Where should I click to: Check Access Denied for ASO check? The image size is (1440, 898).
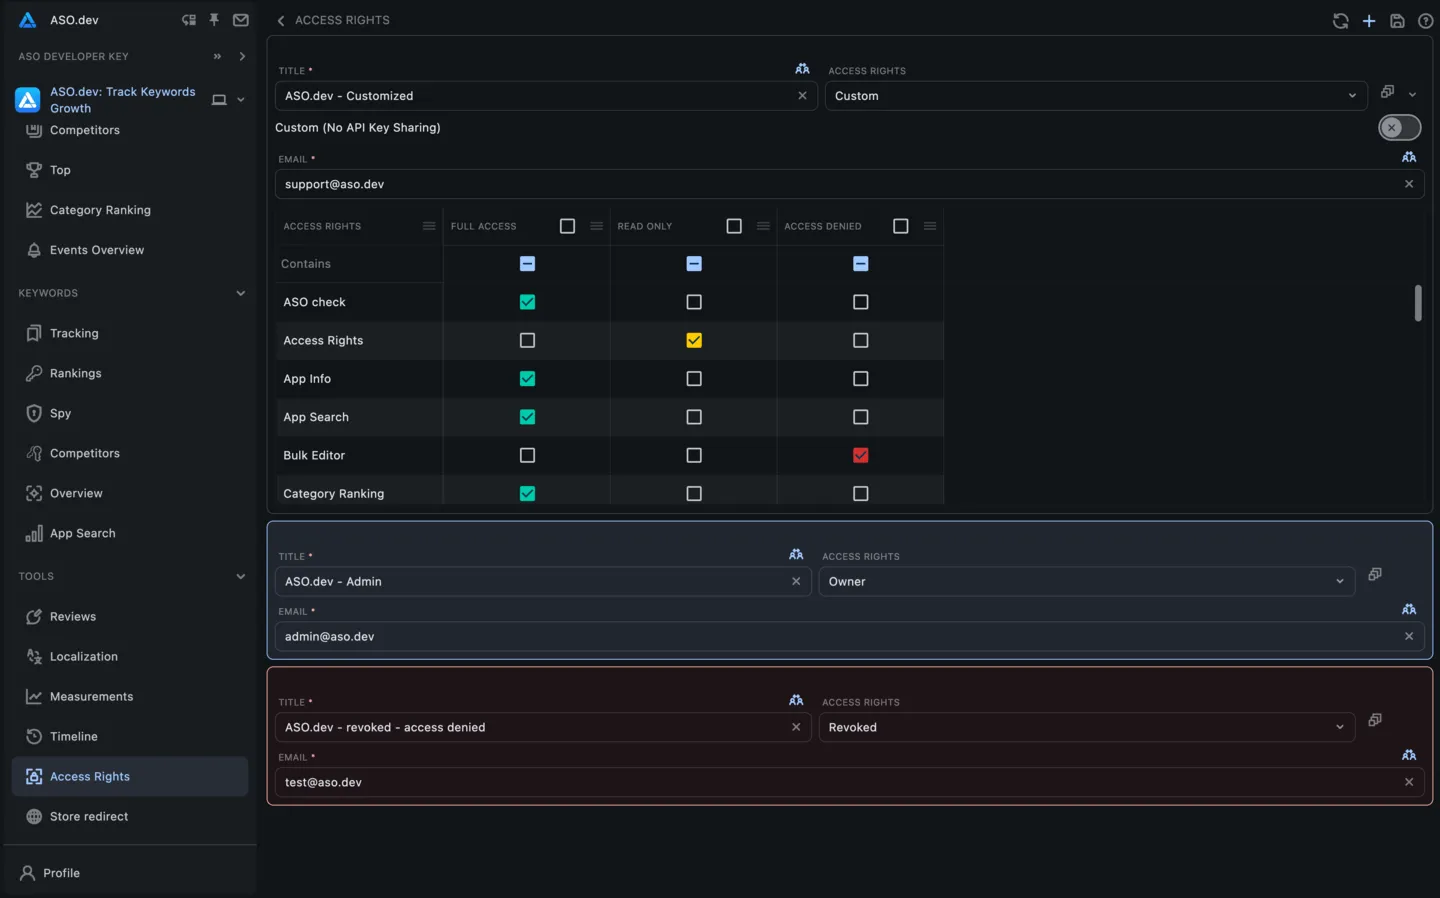tap(860, 302)
